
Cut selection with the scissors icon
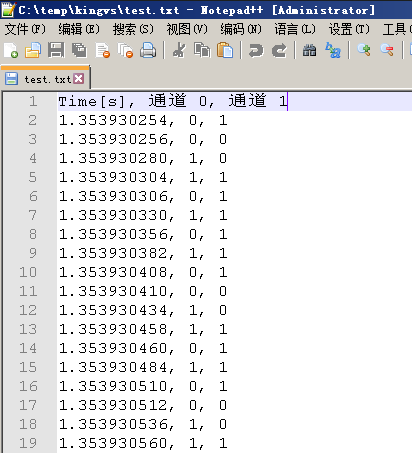pos(179,50)
